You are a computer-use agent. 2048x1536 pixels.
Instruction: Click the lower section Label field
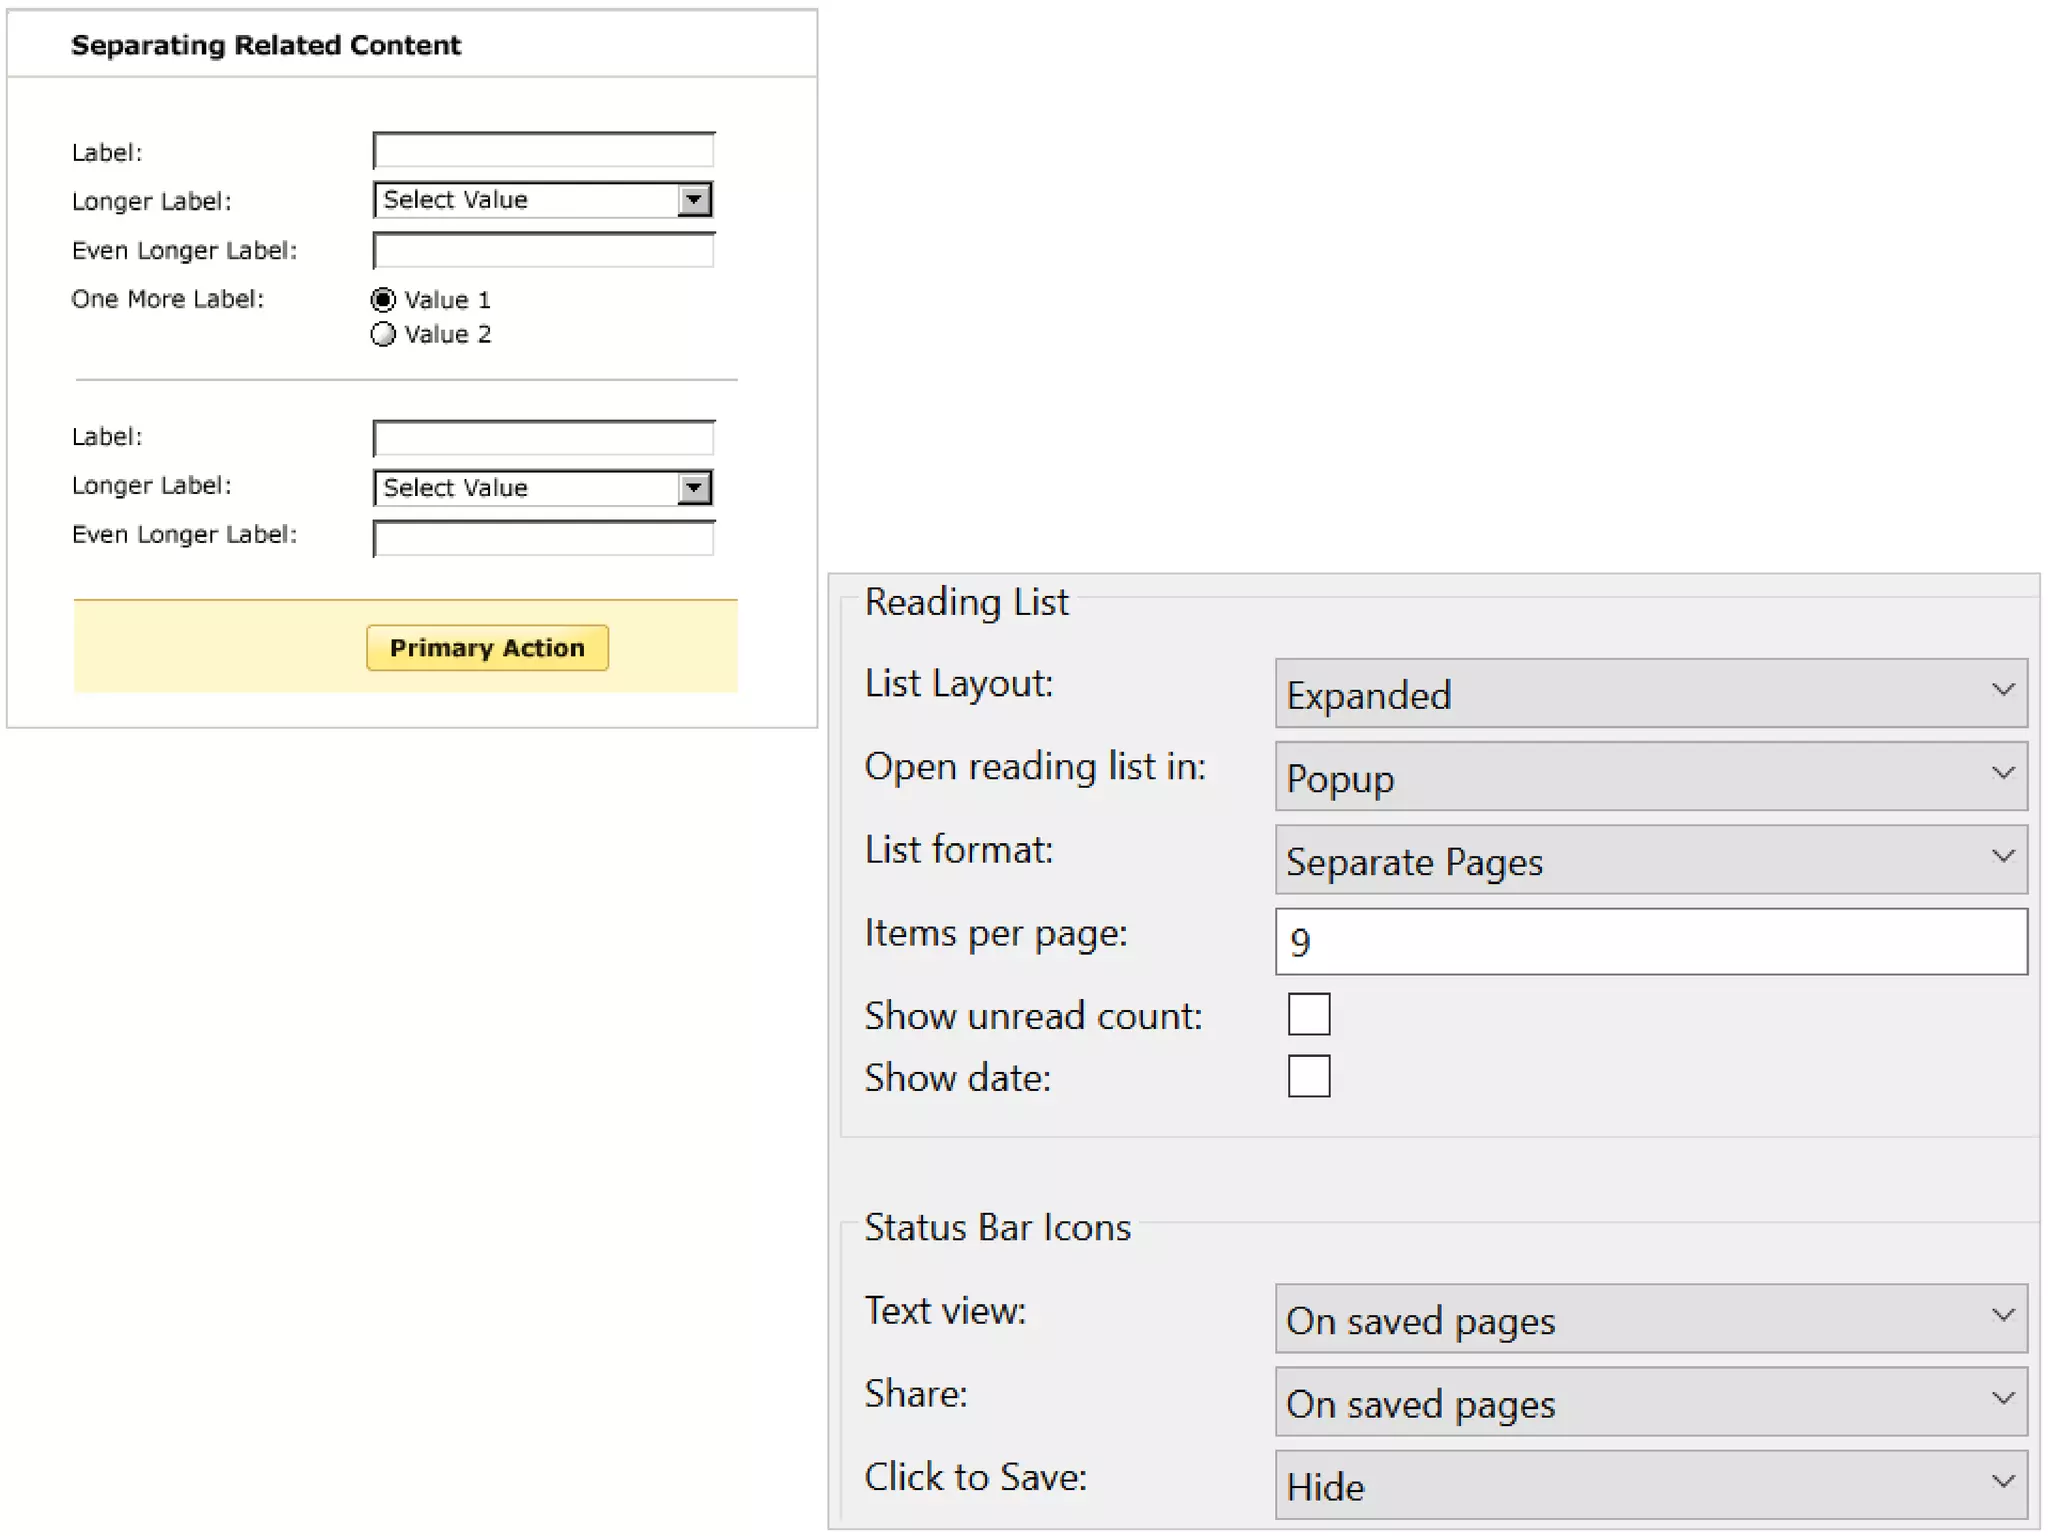(543, 438)
